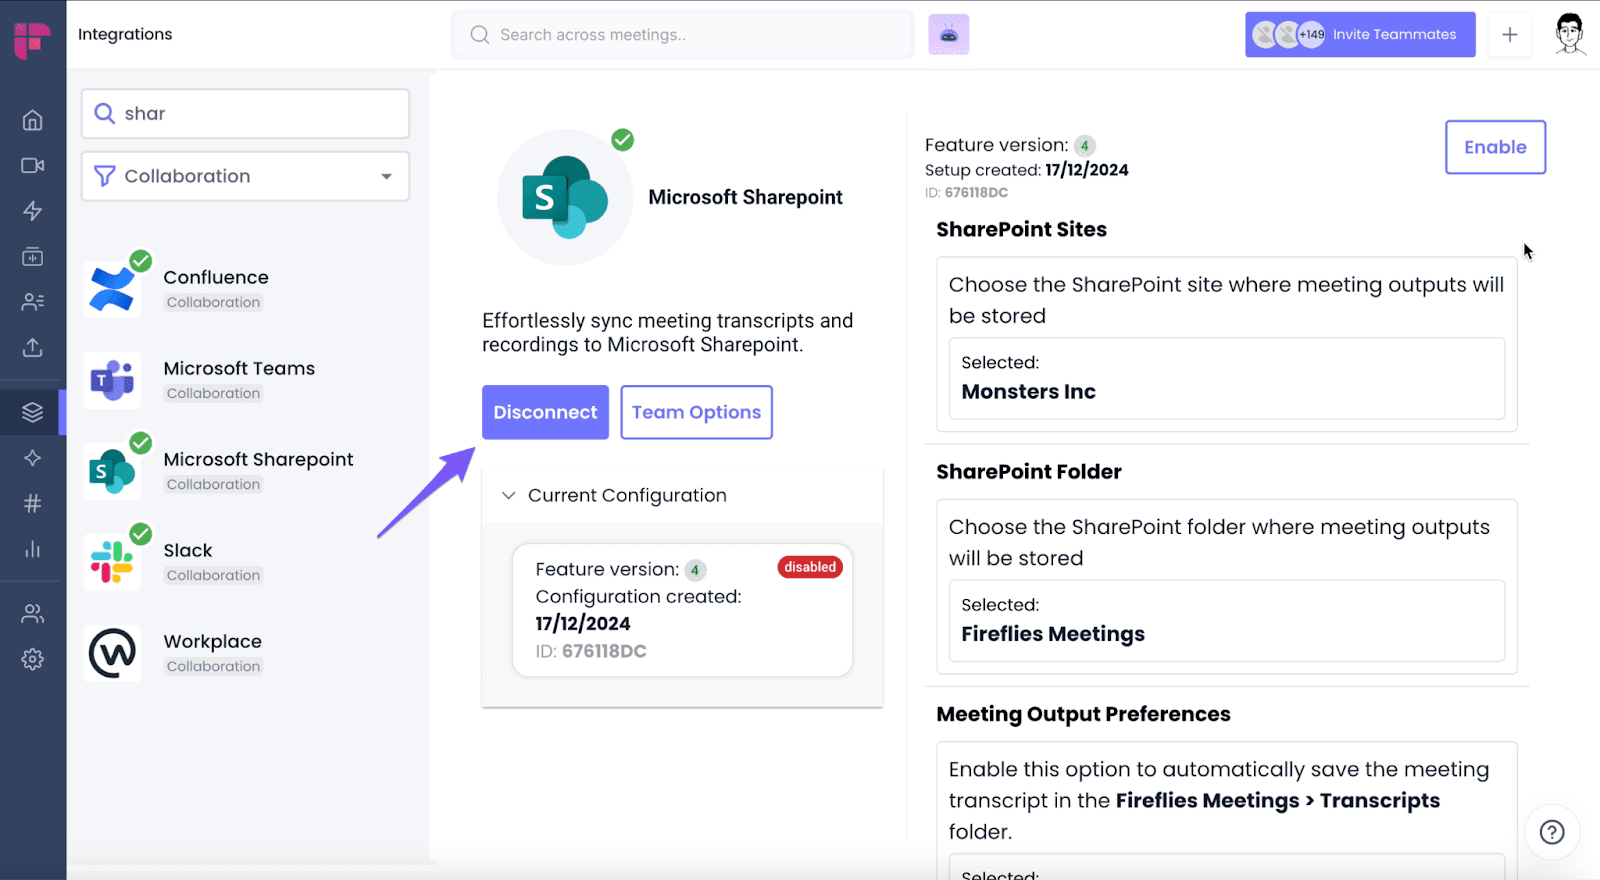Click Collaboration tag under Workplace
The width and height of the screenshot is (1600, 880).
tap(213, 666)
